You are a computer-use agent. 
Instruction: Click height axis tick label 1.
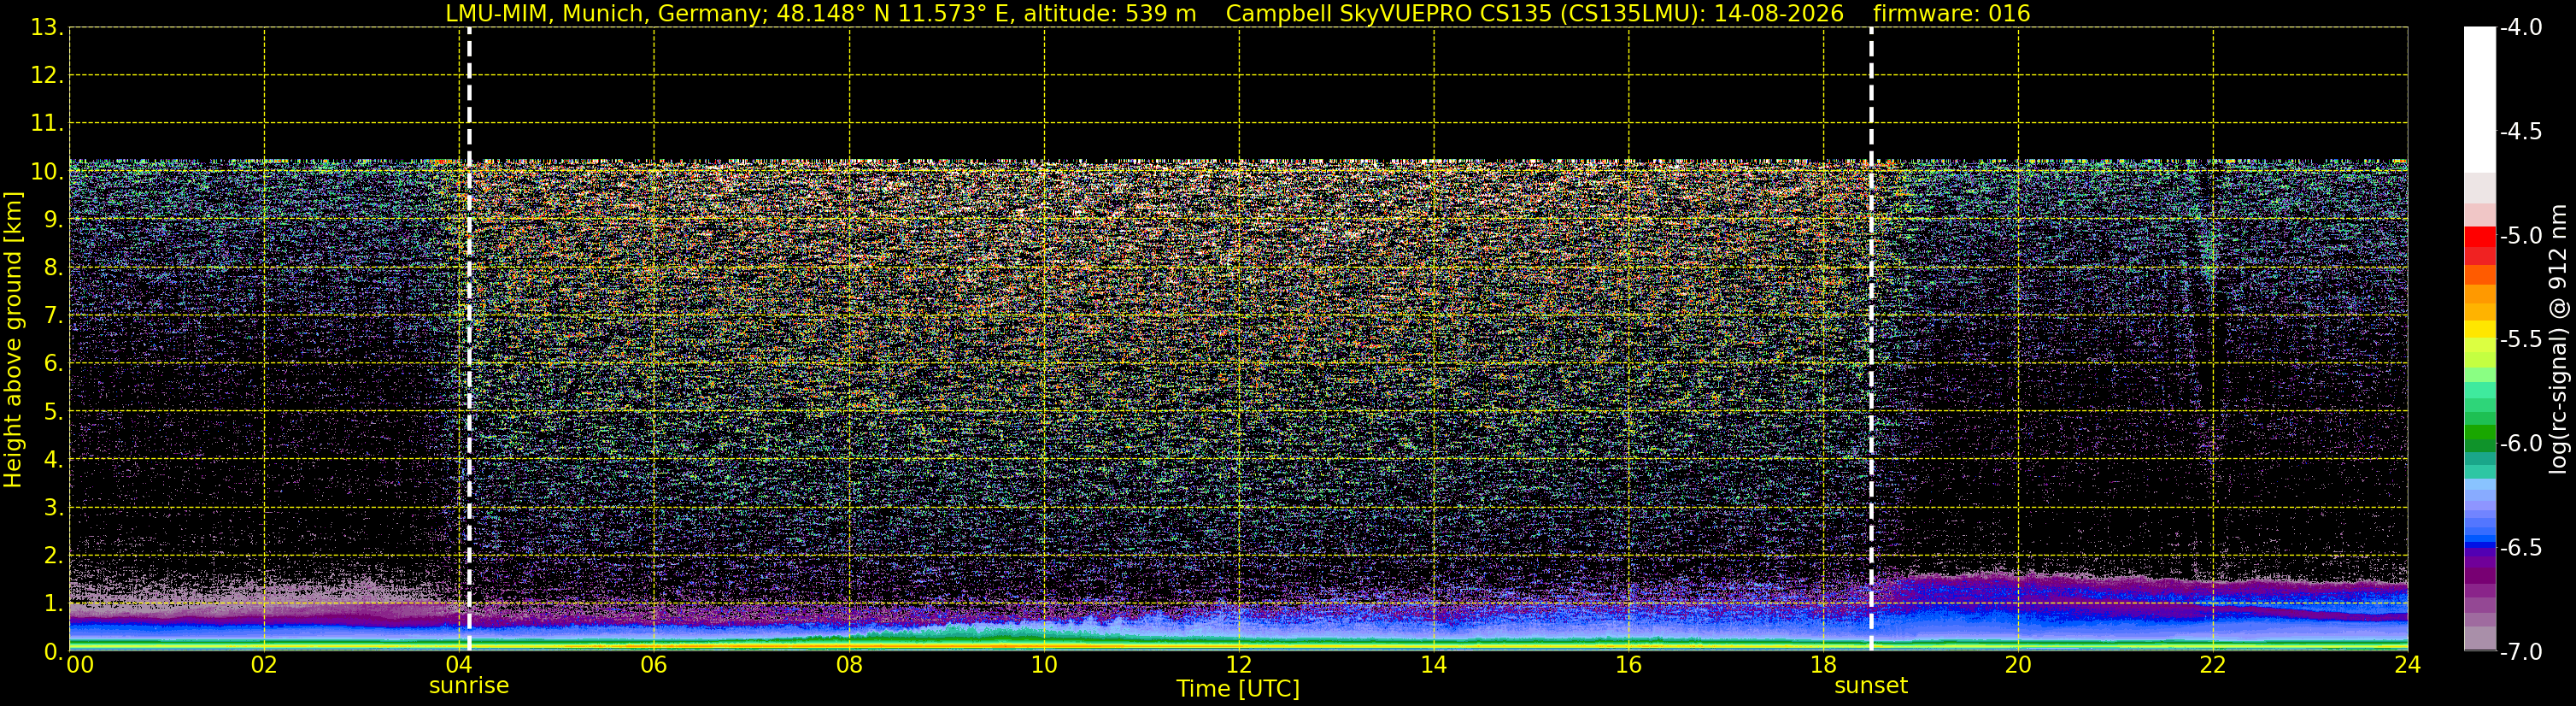pos(52,604)
